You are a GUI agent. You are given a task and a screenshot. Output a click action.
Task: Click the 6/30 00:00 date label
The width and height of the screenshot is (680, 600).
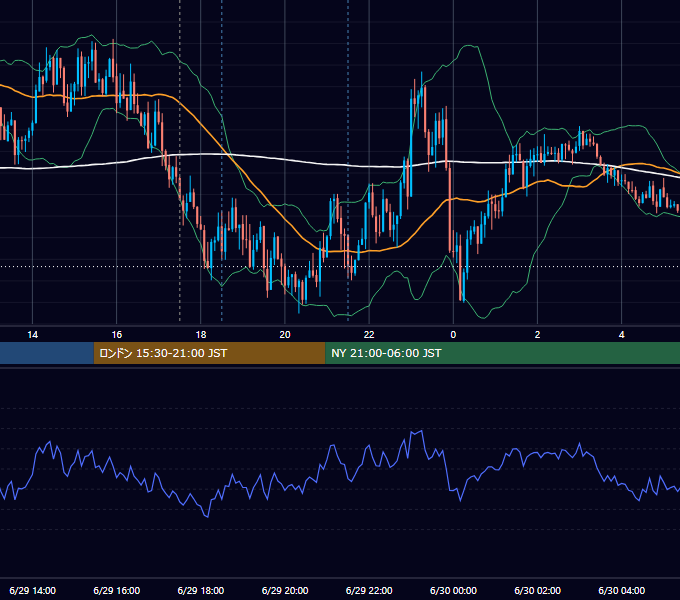[x=453, y=590]
